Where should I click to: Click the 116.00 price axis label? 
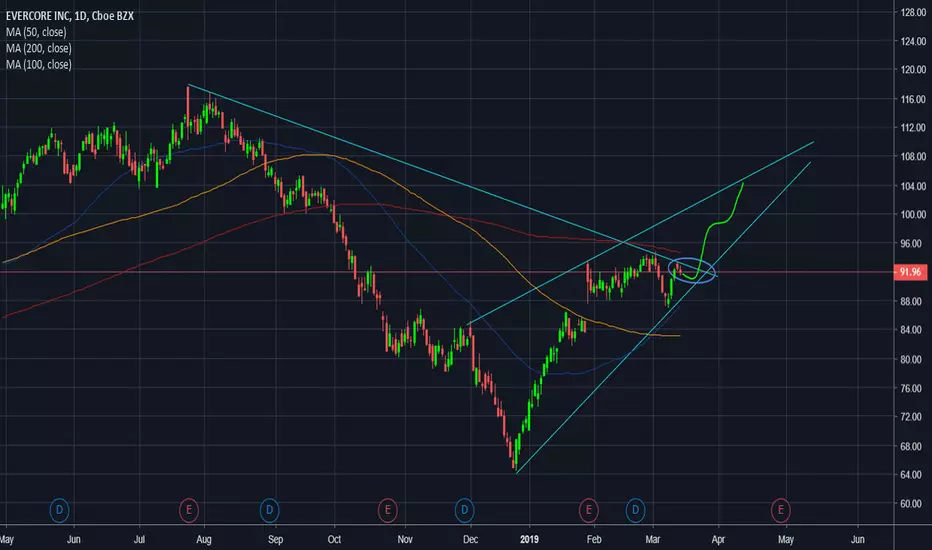tap(913, 99)
